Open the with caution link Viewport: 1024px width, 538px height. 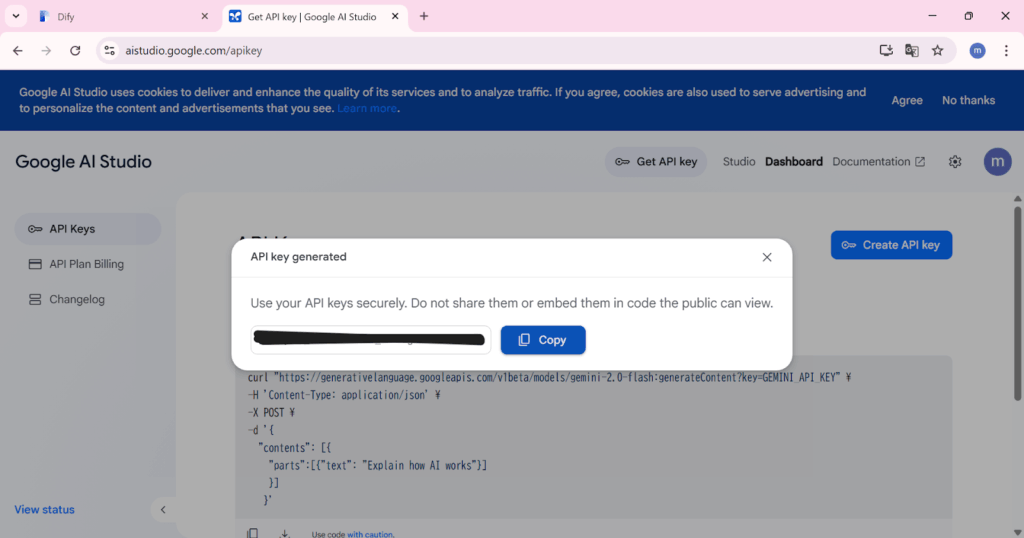[370, 534]
